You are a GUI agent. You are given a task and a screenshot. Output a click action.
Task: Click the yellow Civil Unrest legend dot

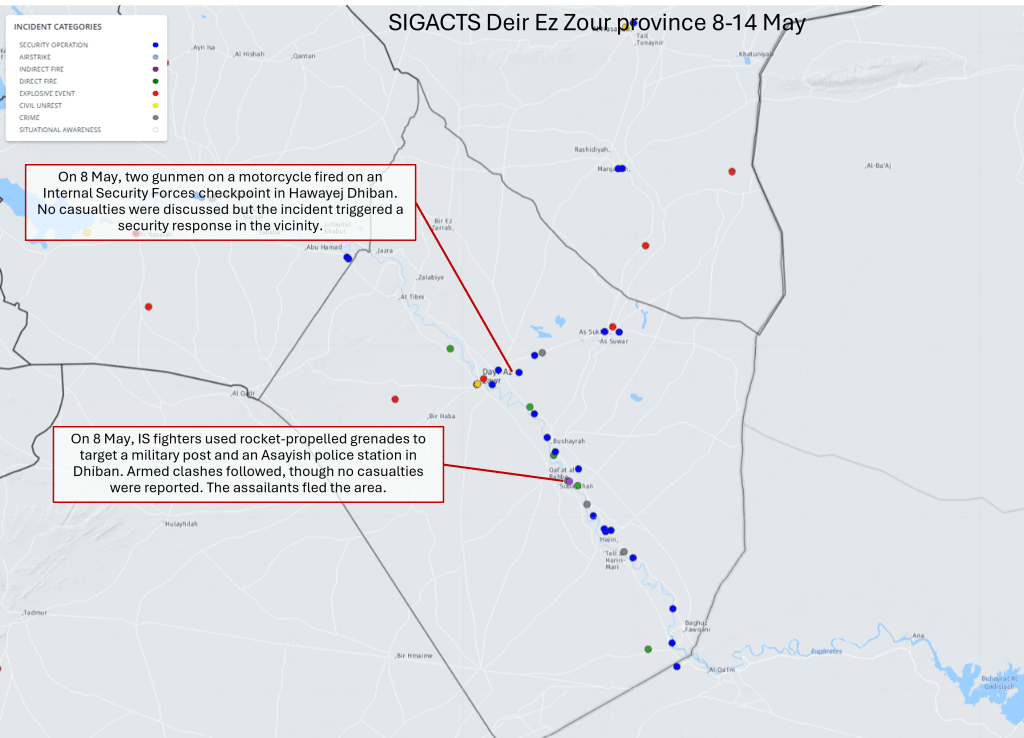(155, 106)
